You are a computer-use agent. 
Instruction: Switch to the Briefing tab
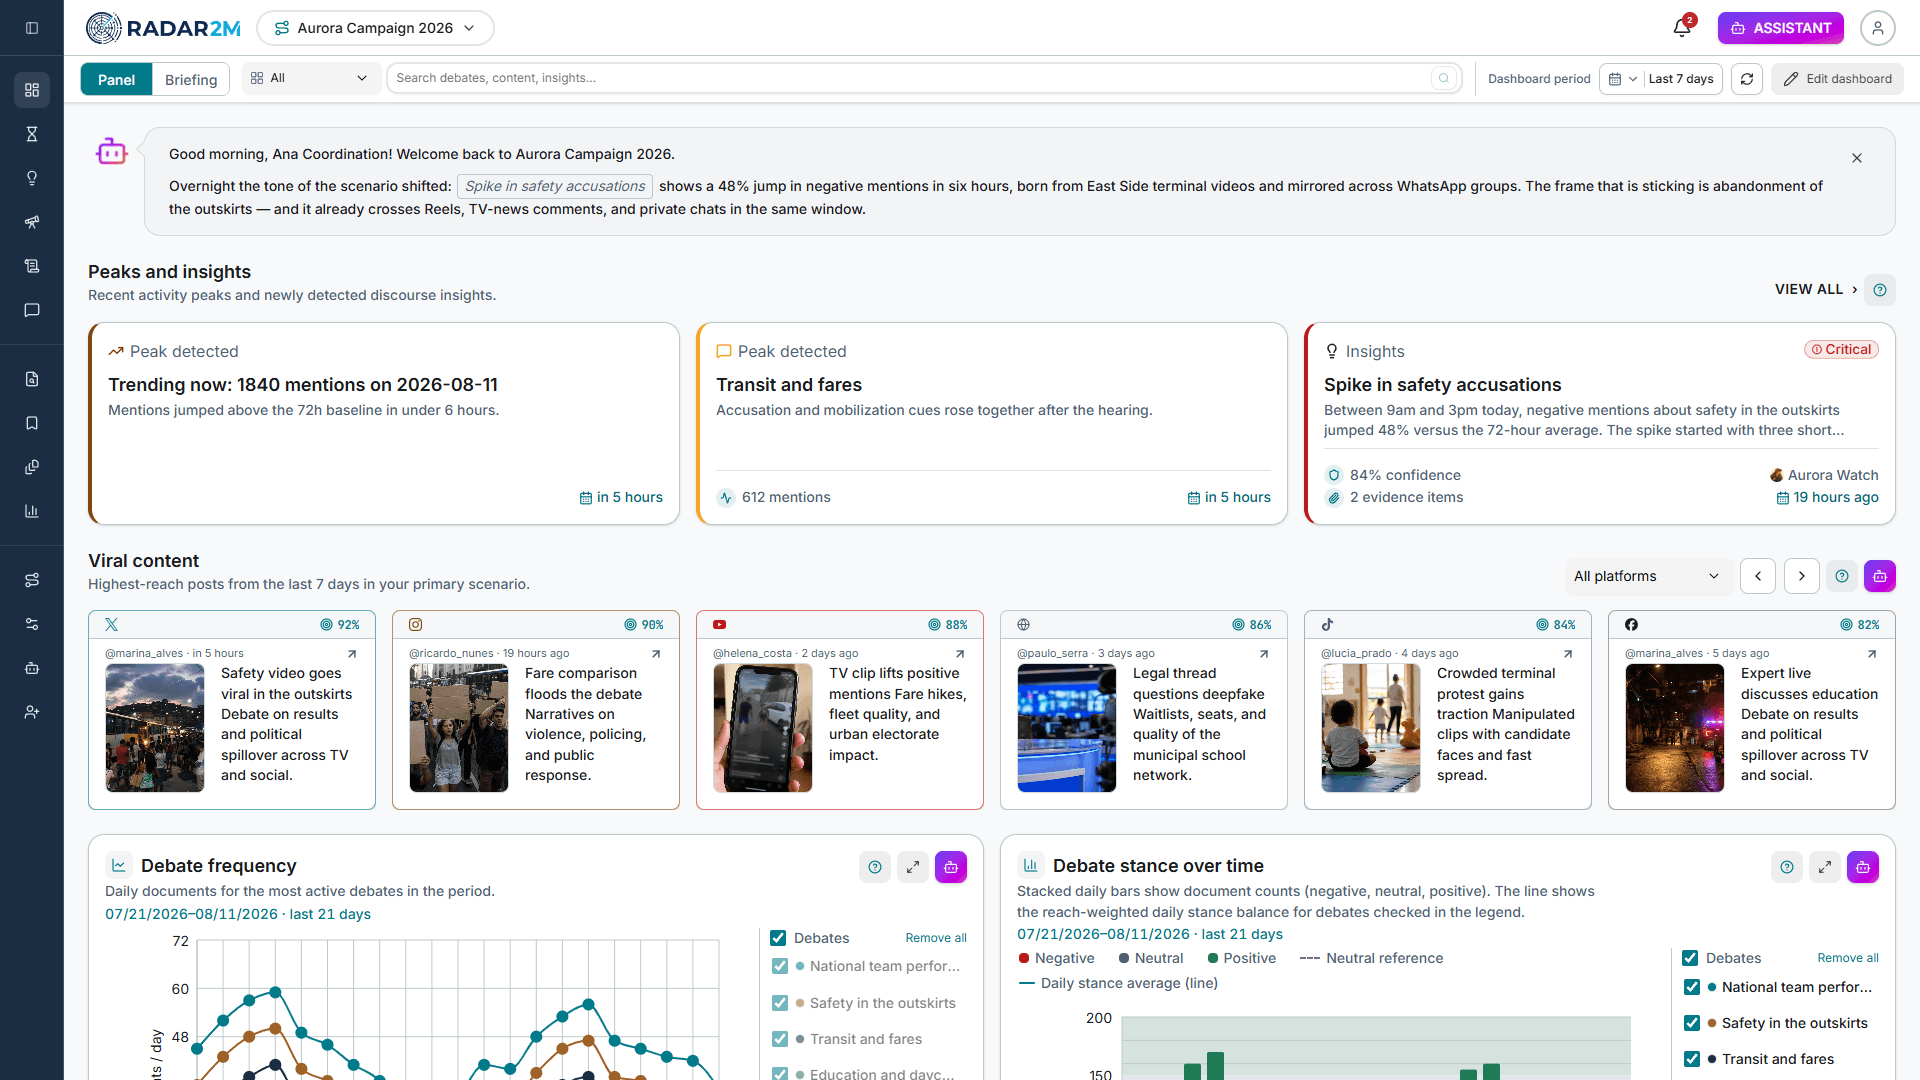click(x=191, y=80)
